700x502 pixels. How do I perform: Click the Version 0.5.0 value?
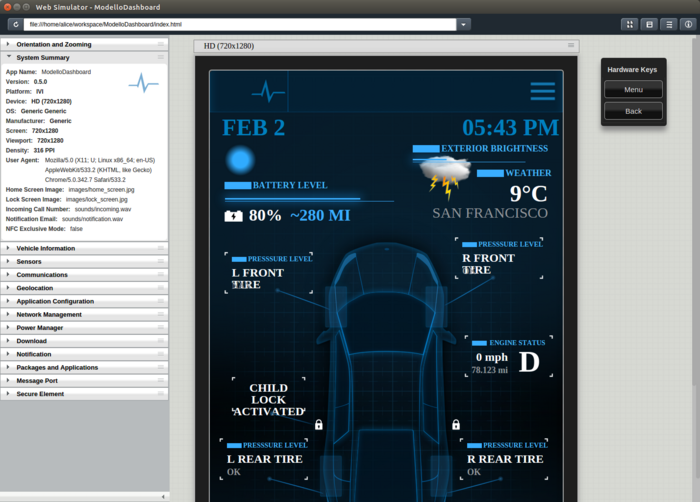[40, 82]
